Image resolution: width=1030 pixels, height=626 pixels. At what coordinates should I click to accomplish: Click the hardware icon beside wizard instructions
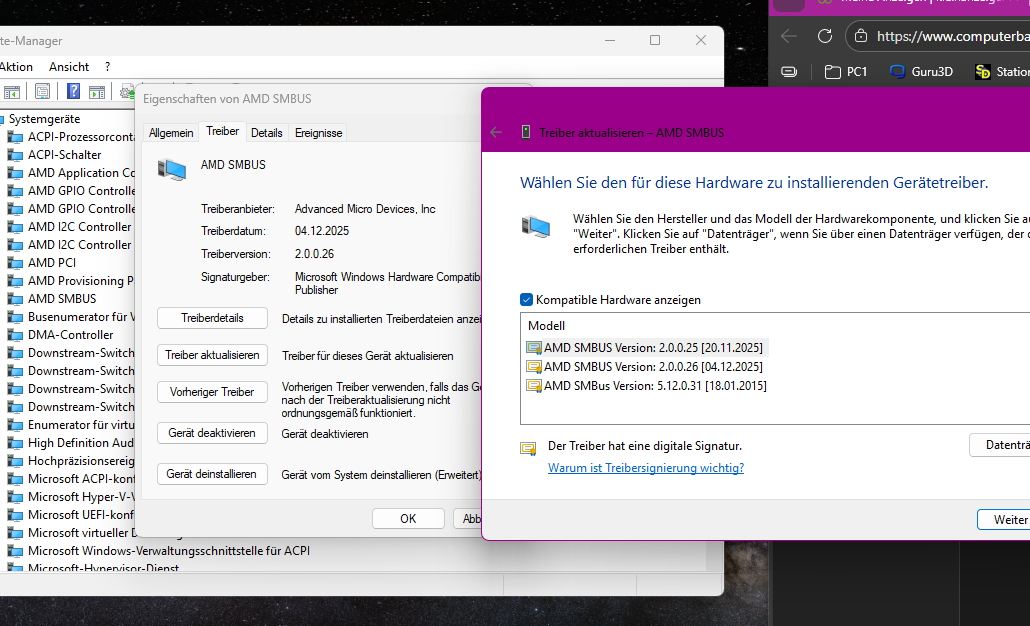click(x=536, y=227)
